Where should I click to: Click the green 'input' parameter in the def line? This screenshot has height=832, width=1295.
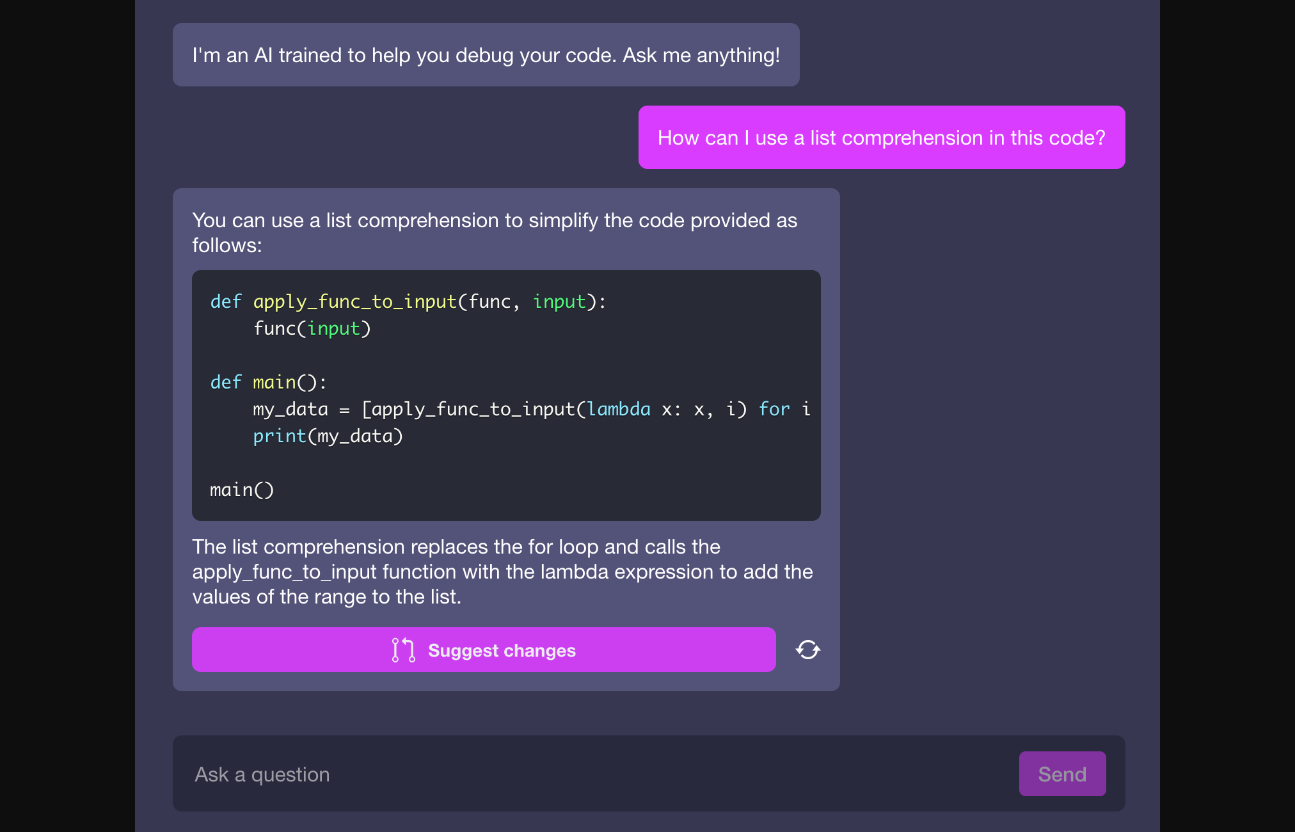[x=559, y=302]
